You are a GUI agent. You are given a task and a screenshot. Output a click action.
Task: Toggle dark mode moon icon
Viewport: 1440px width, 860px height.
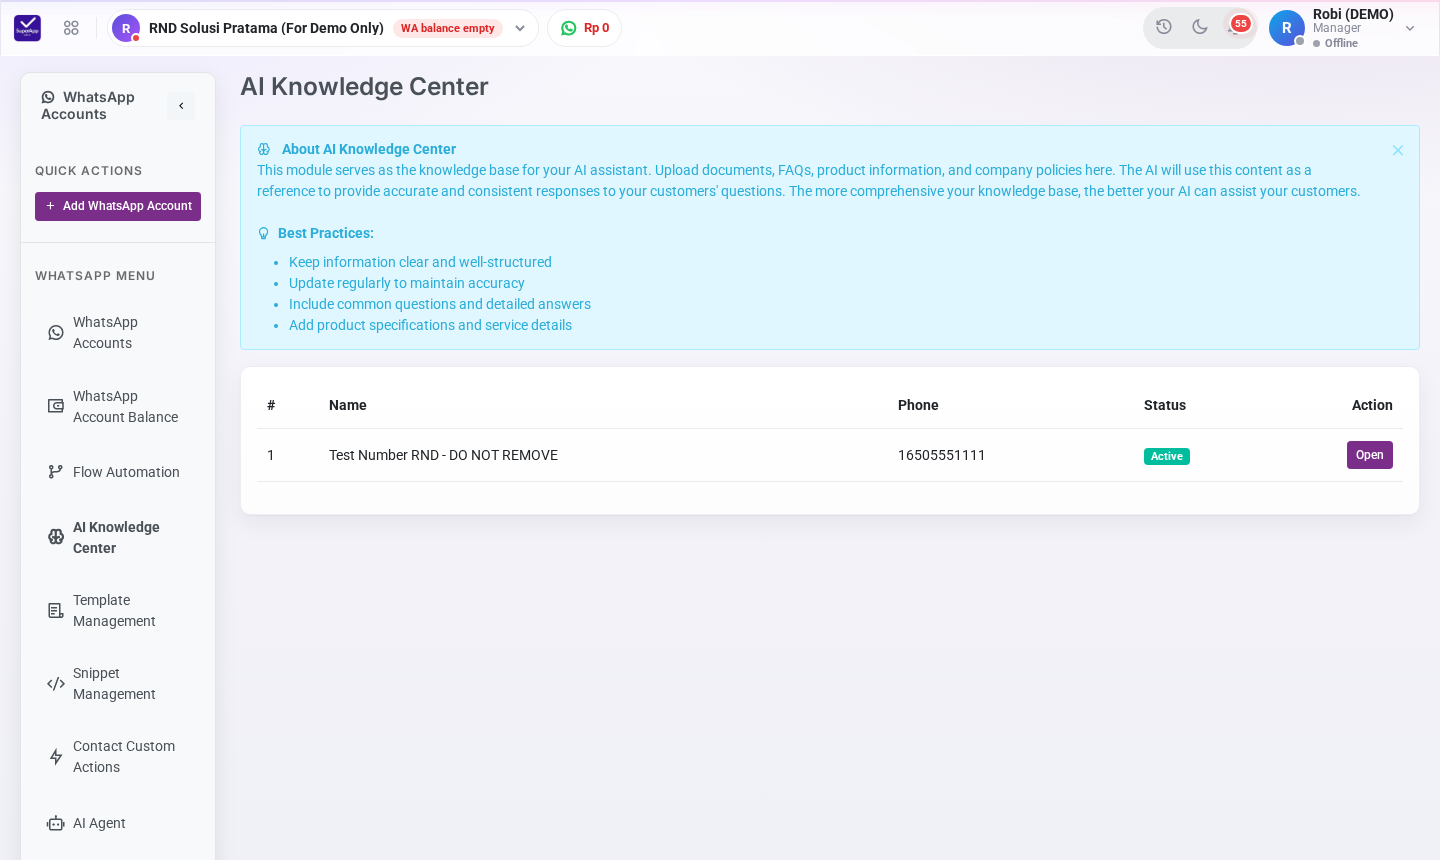(1200, 27)
